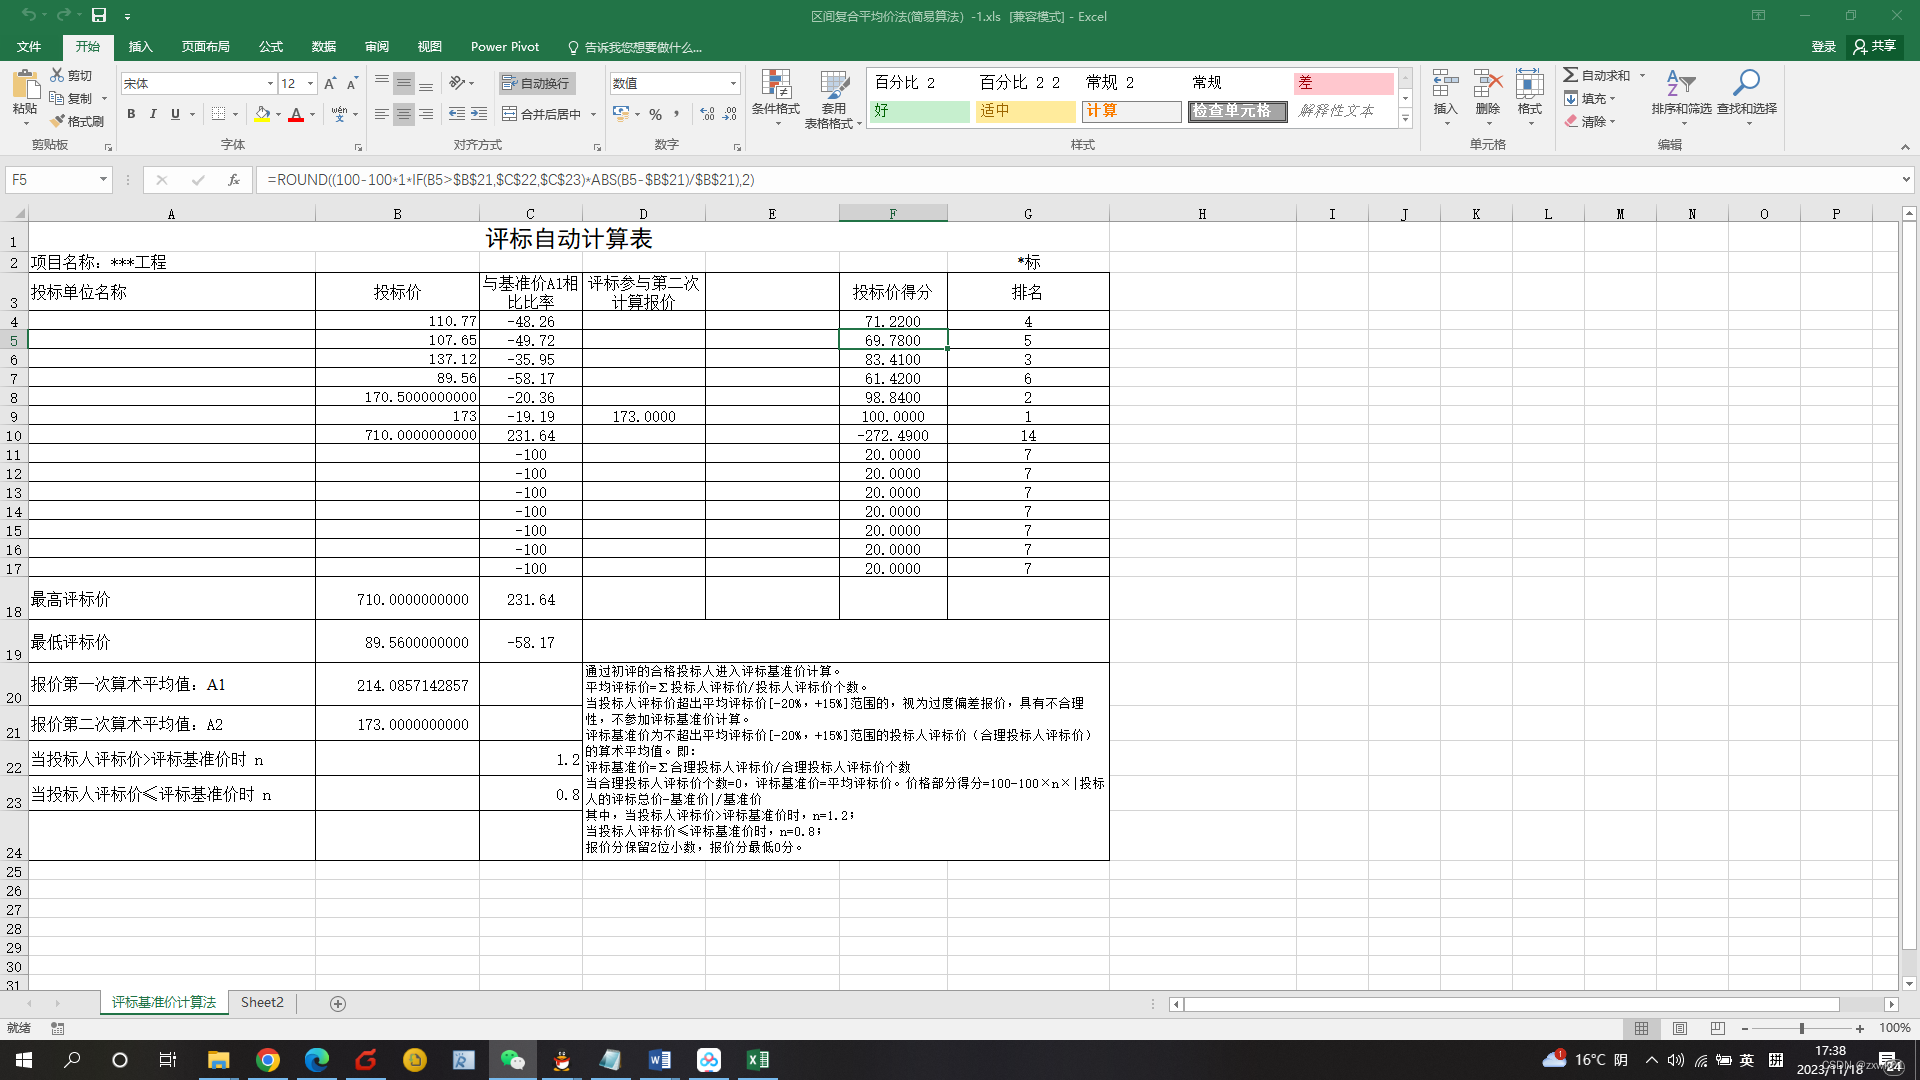
Task: Click the percent style icon
Action: (655, 115)
